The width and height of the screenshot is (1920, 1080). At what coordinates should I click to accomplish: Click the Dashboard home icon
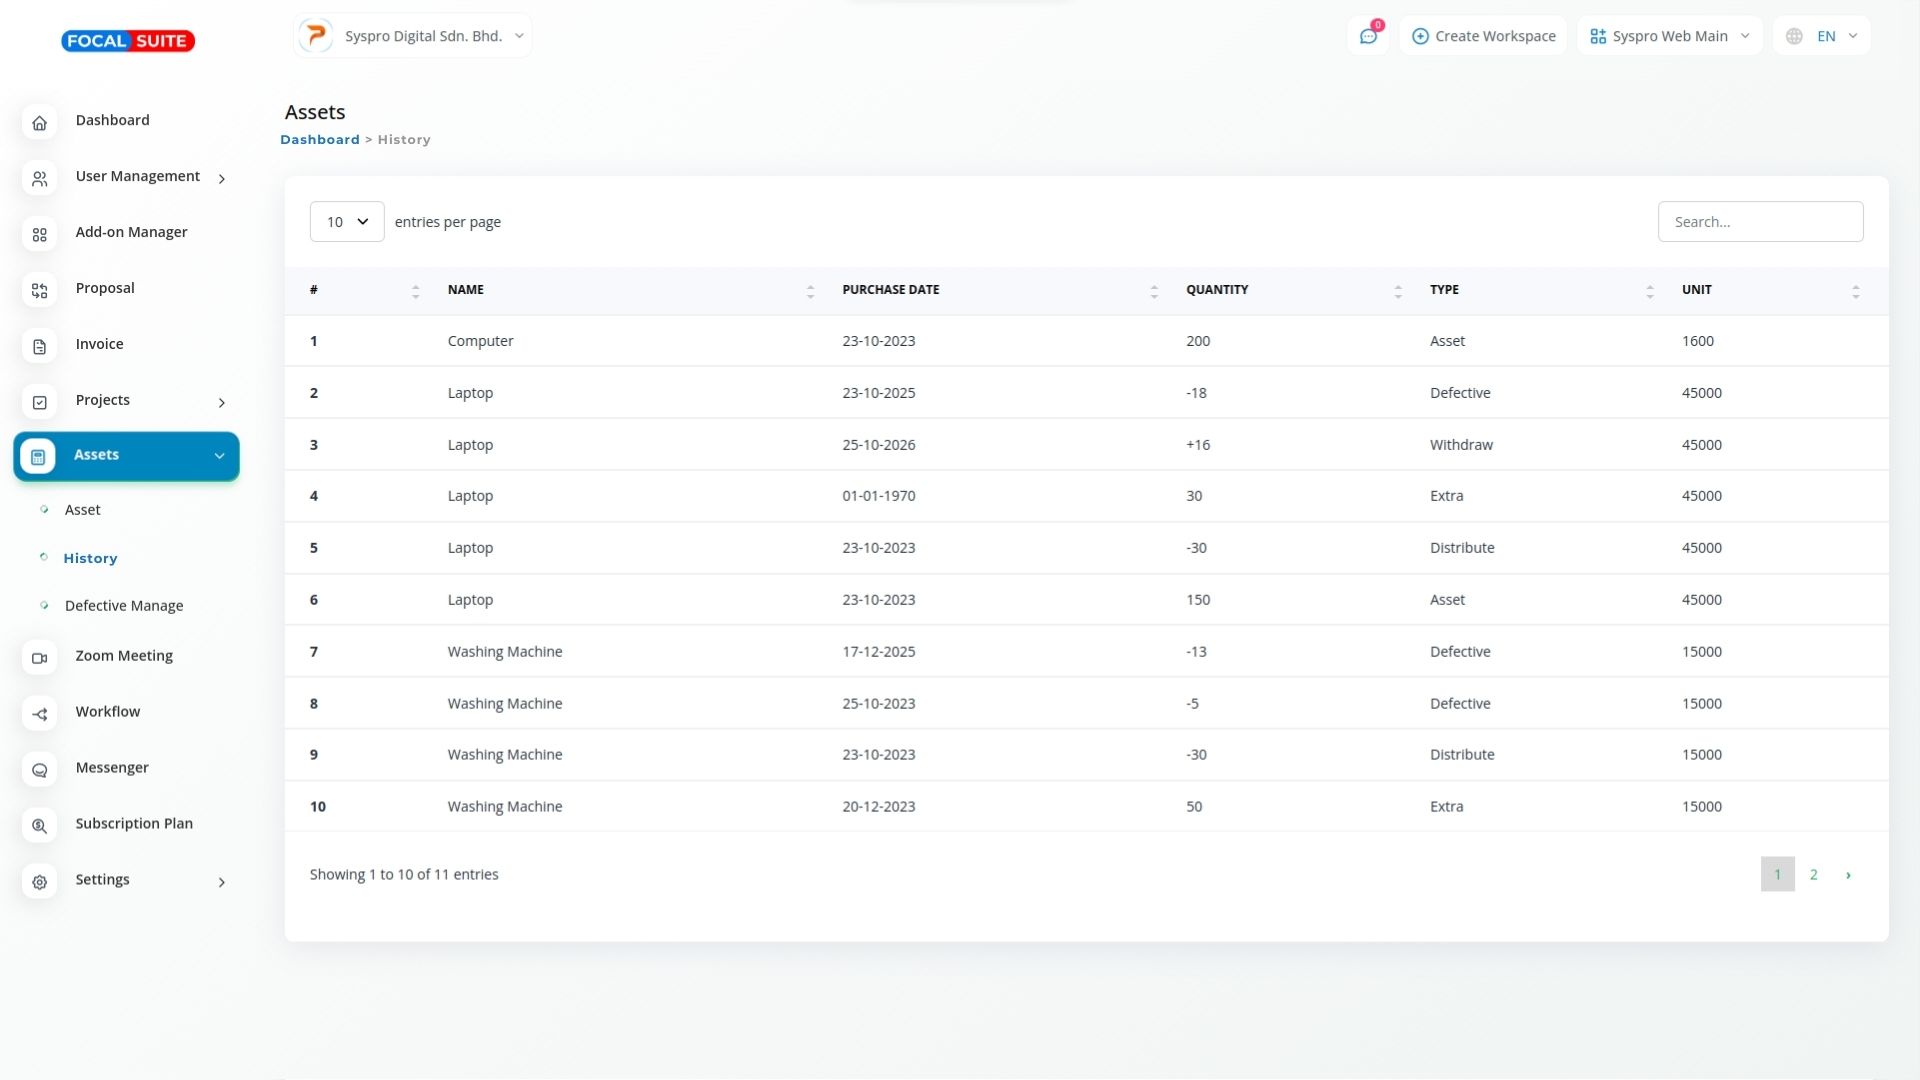point(39,123)
